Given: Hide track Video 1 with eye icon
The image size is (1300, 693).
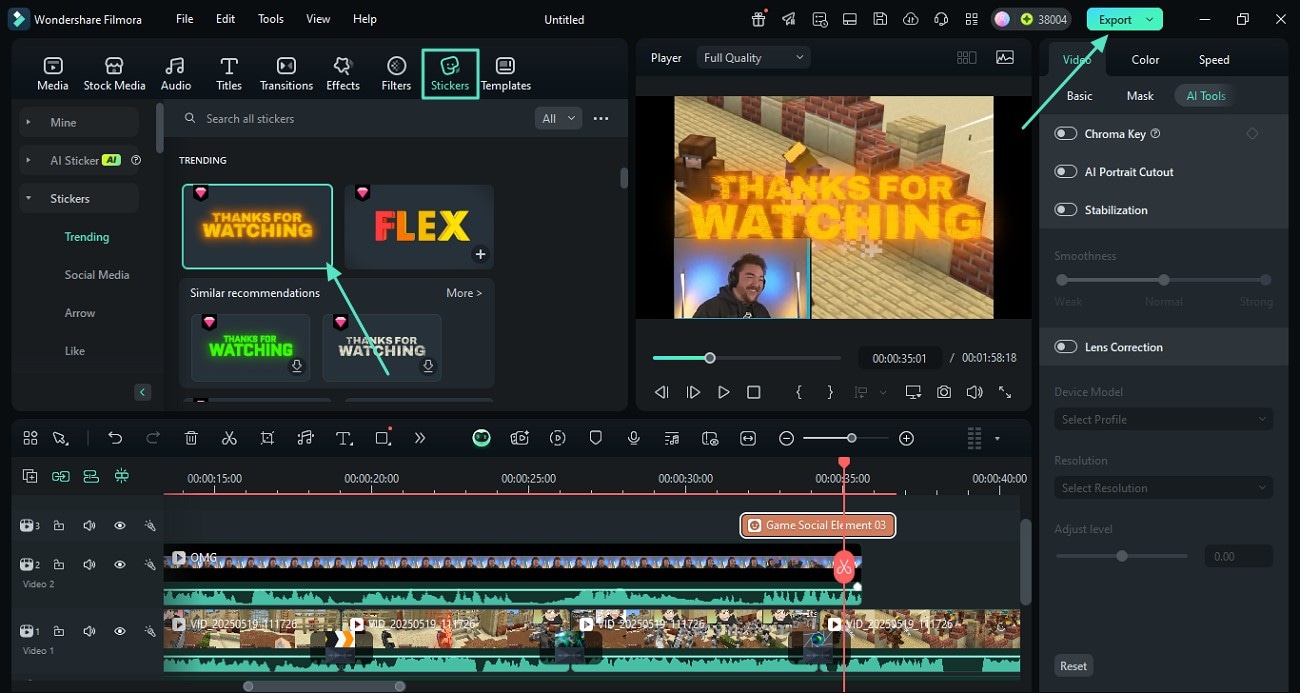Looking at the screenshot, I should [x=119, y=631].
